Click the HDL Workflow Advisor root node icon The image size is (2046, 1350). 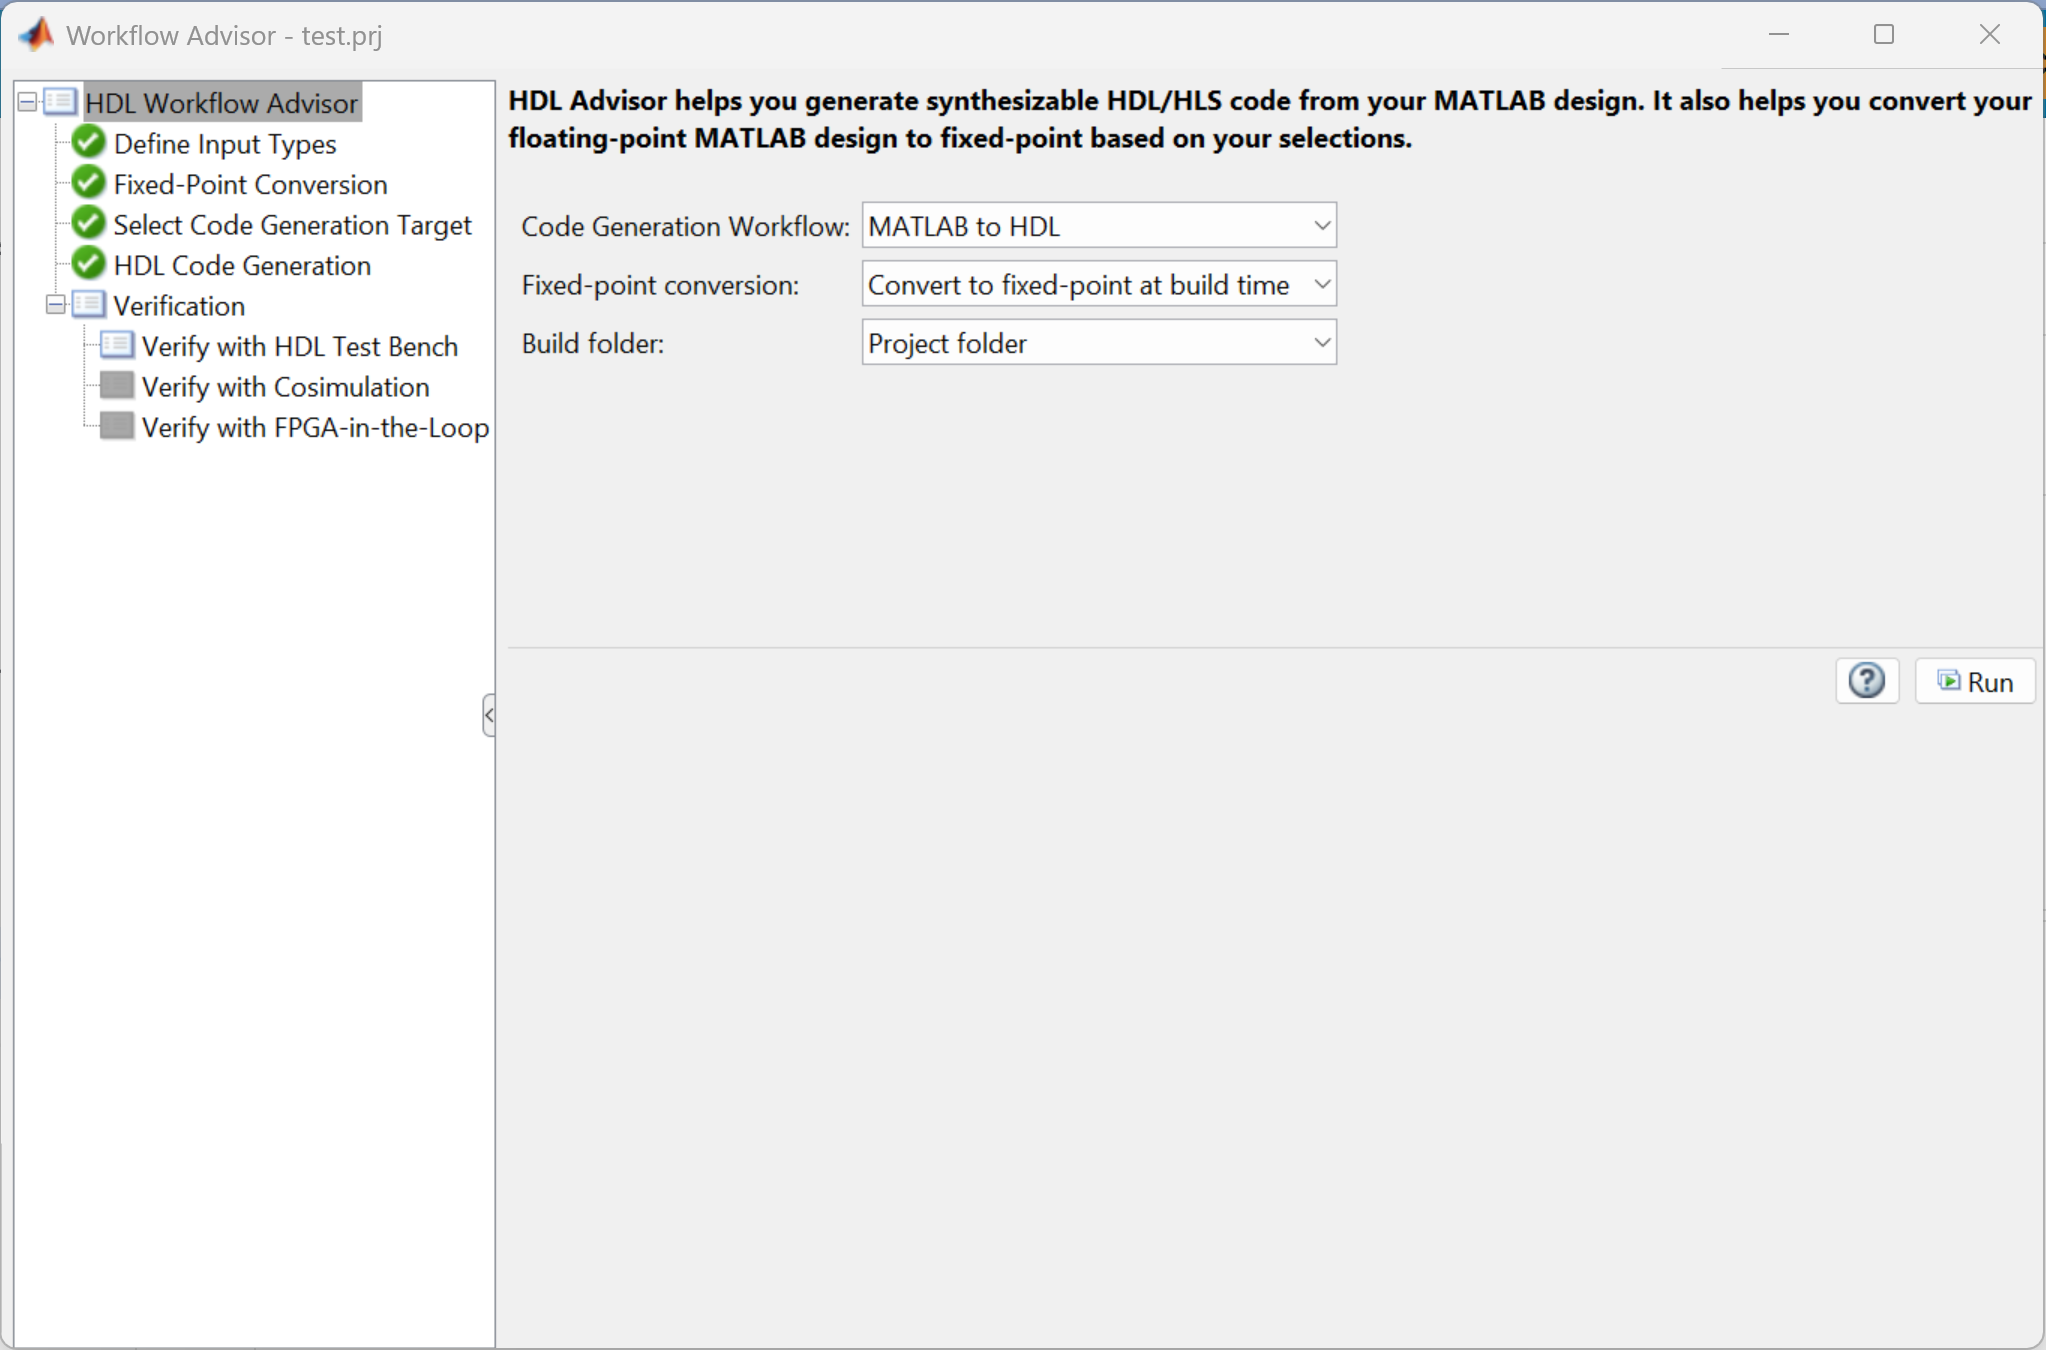tap(59, 100)
